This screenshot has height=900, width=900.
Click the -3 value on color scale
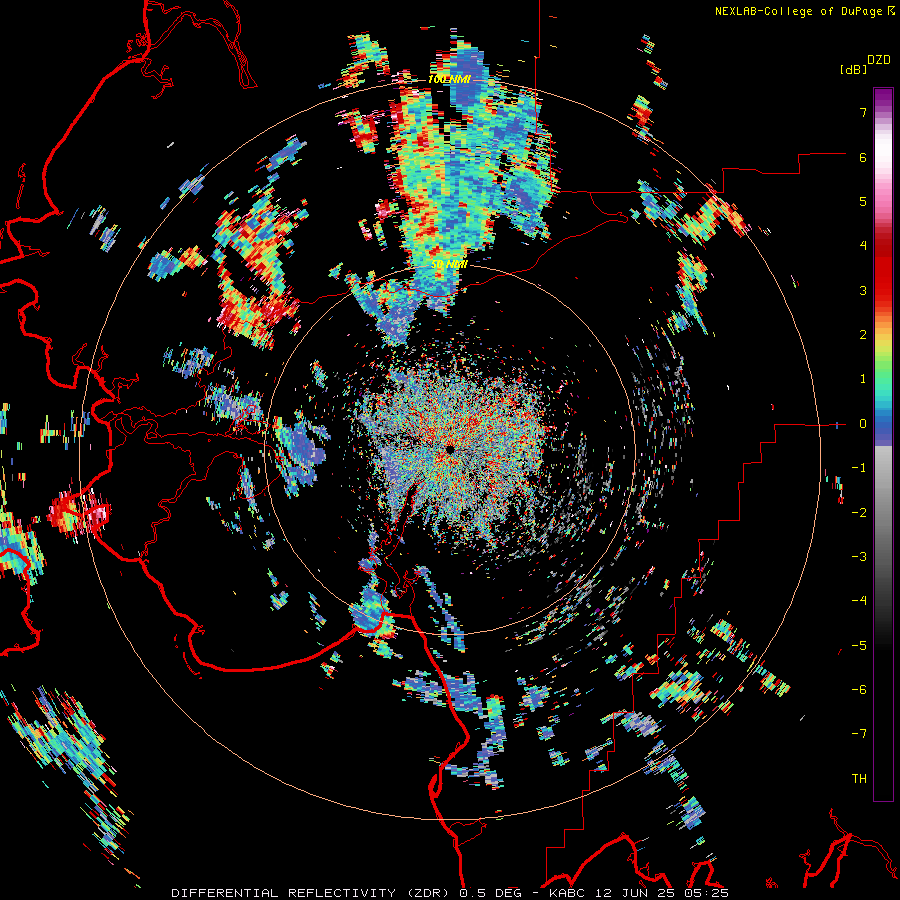click(859, 557)
